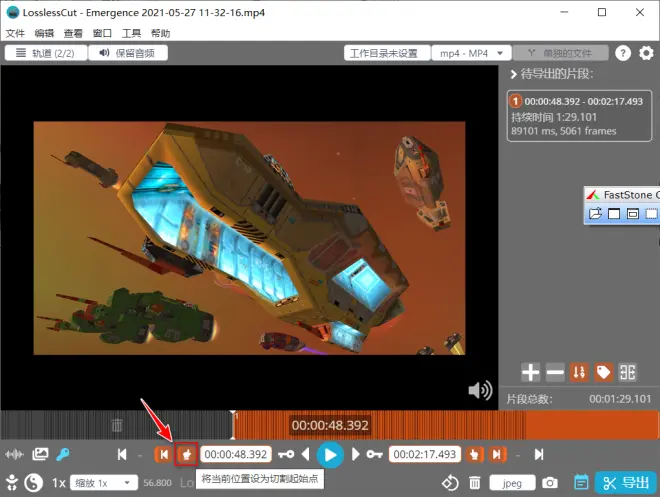Delete the source file via trash icon
Screen dimensions: 660x497
(475, 483)
